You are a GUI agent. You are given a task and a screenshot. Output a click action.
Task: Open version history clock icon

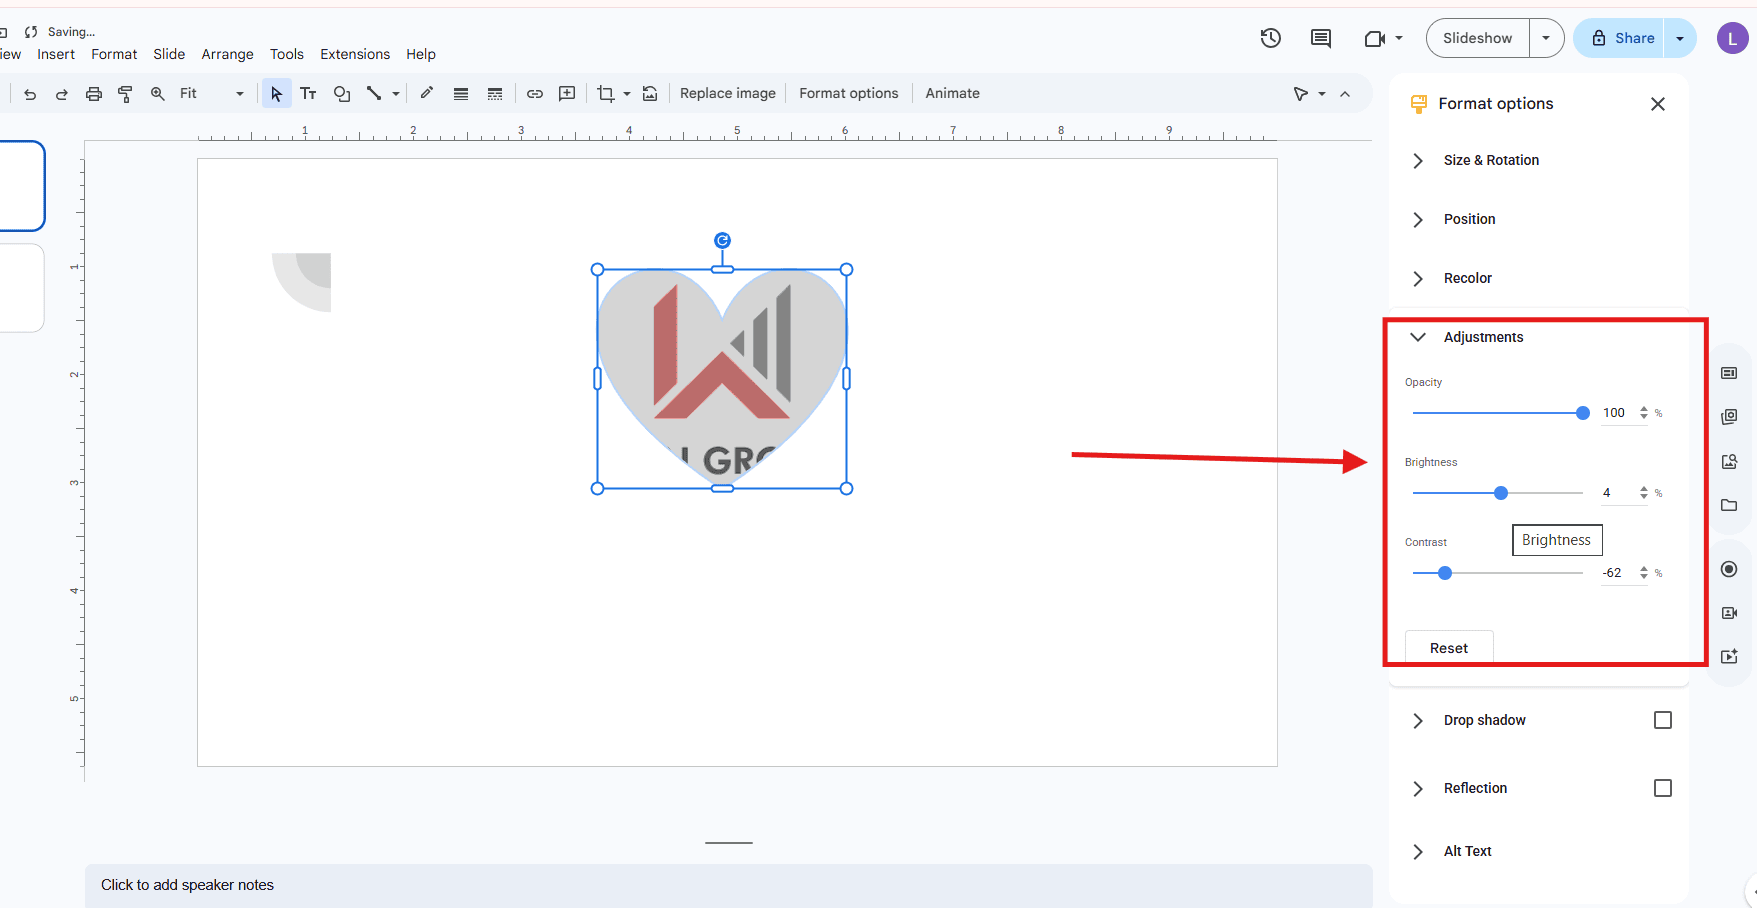1271,38
